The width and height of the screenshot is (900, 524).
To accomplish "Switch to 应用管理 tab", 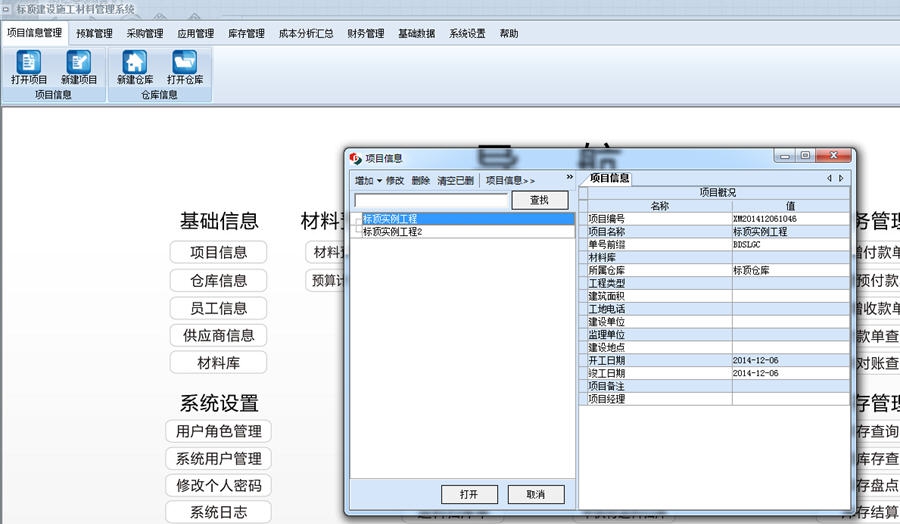I will (196, 33).
